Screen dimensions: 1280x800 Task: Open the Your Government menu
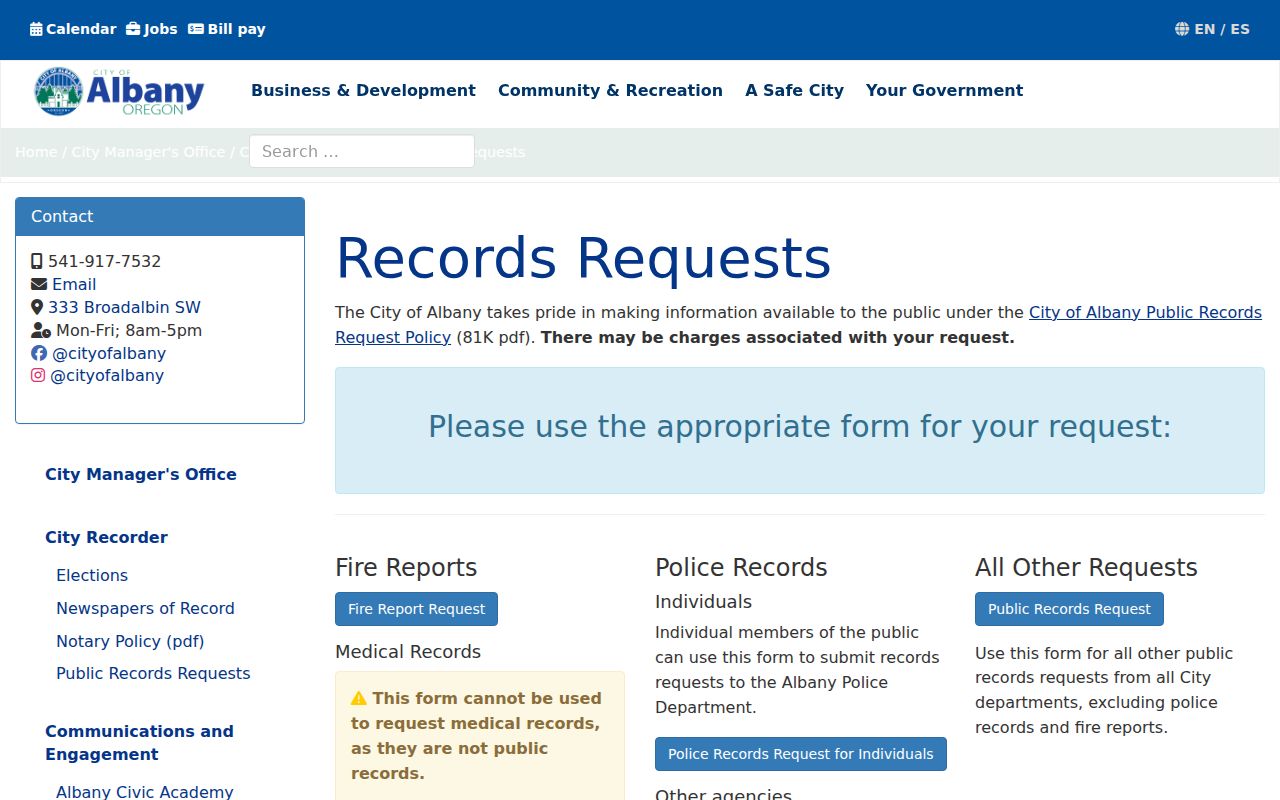(944, 90)
